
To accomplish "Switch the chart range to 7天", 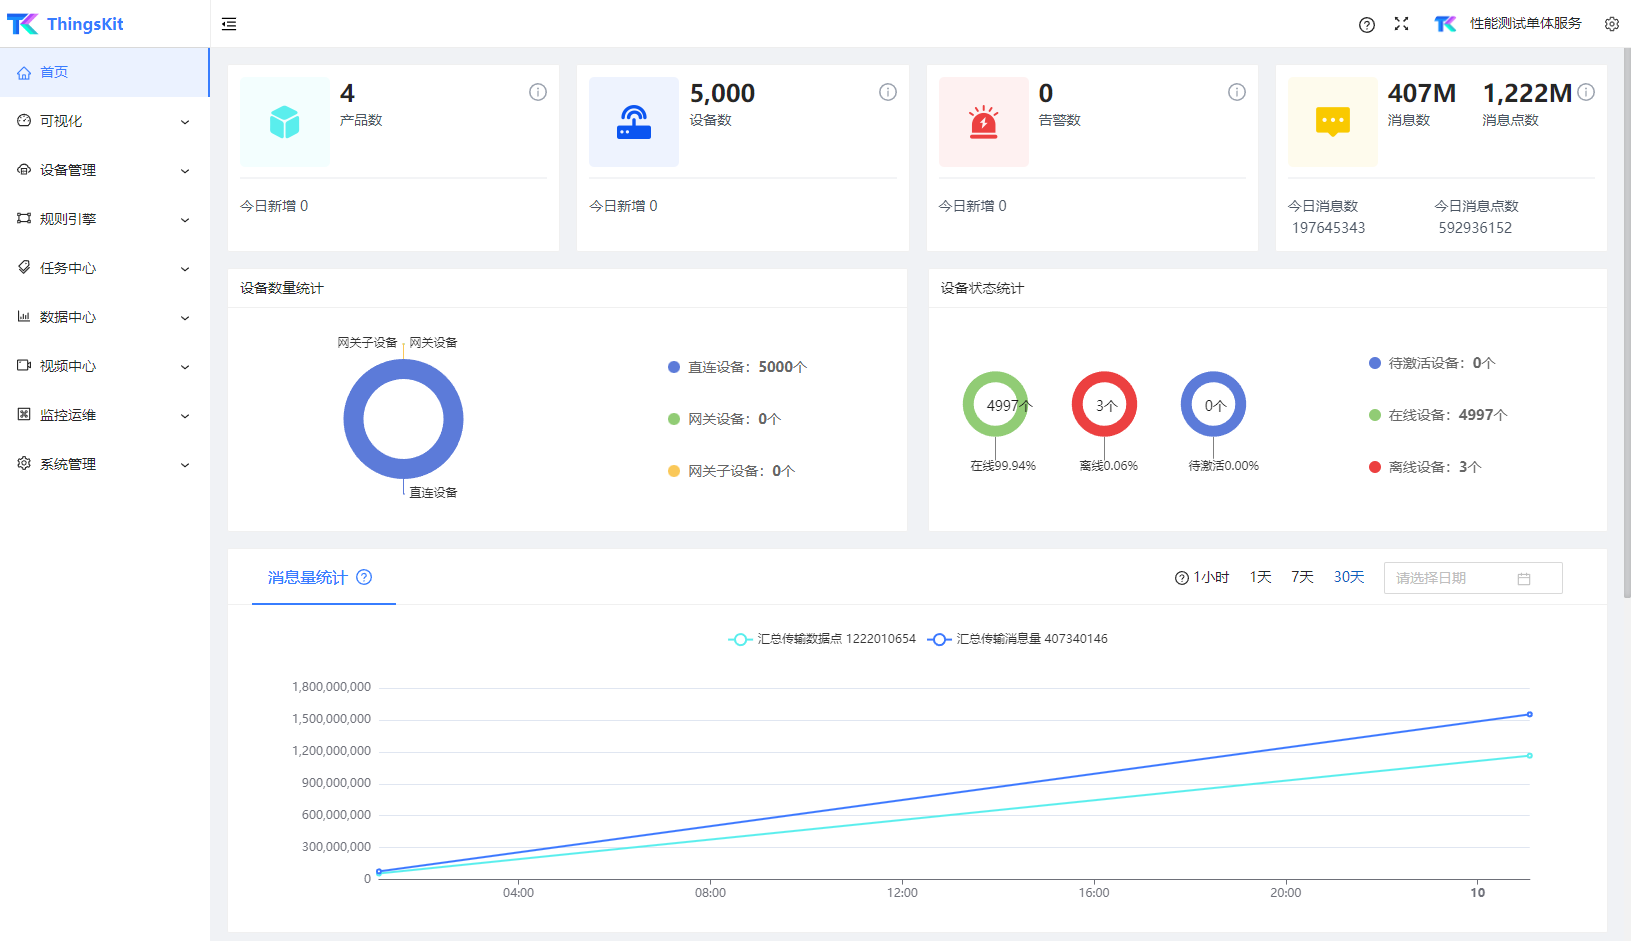I will coord(1302,577).
